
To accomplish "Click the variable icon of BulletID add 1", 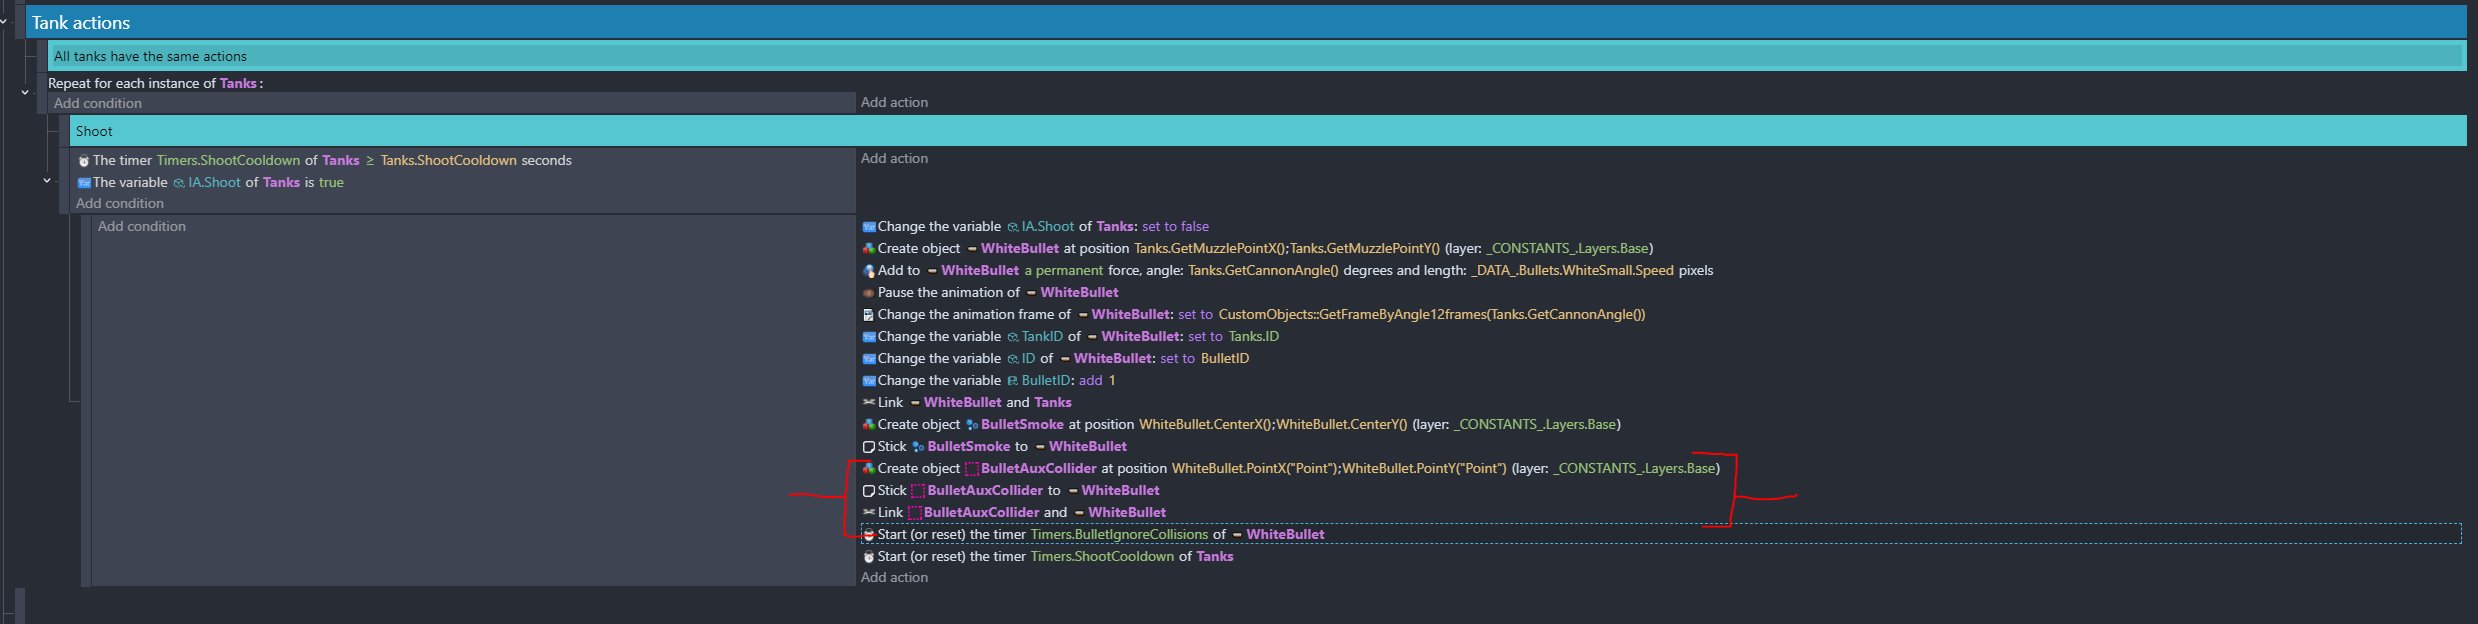I will point(869,381).
